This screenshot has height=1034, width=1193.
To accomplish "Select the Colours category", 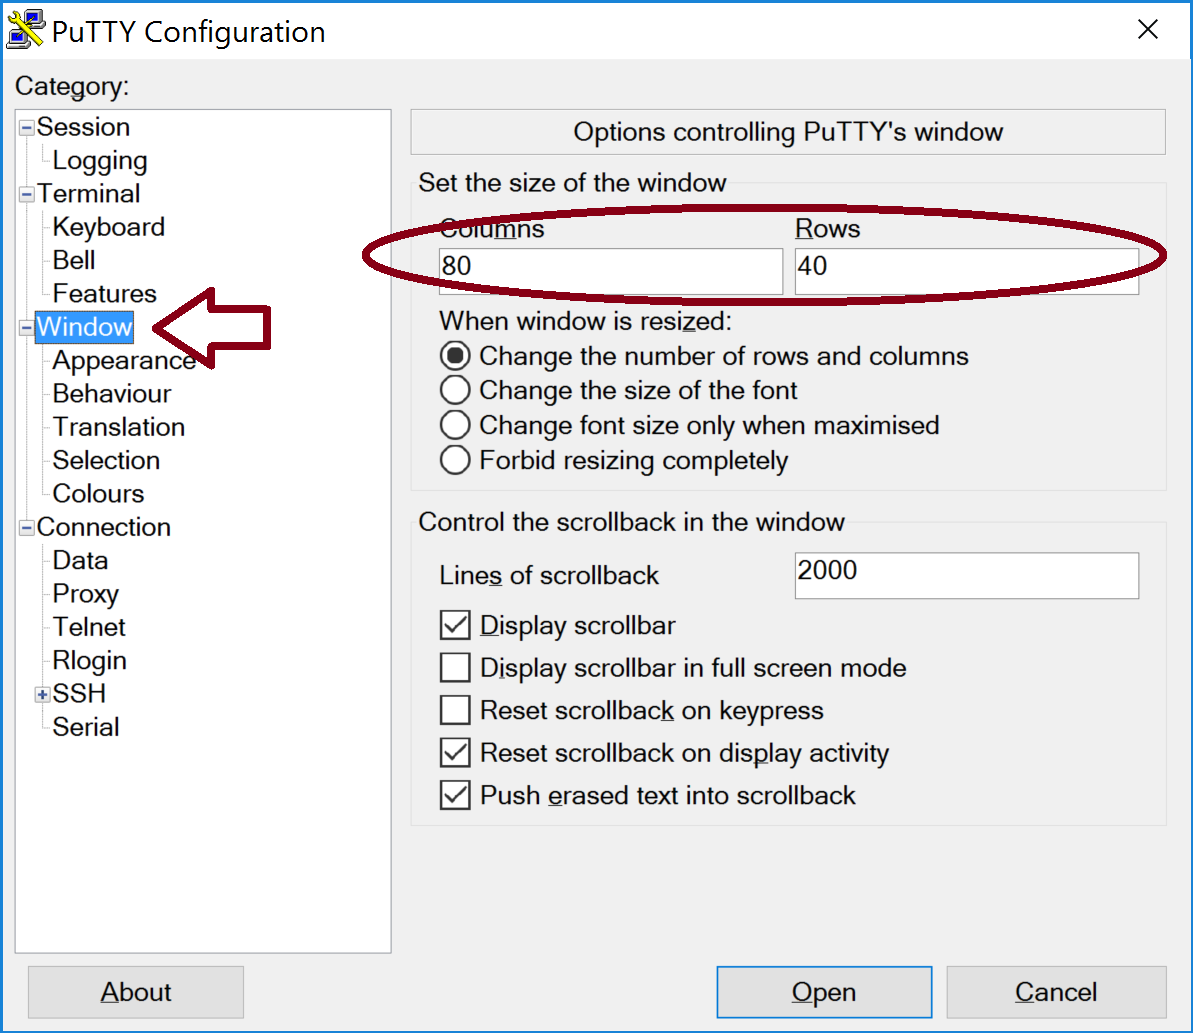I will pos(98,494).
